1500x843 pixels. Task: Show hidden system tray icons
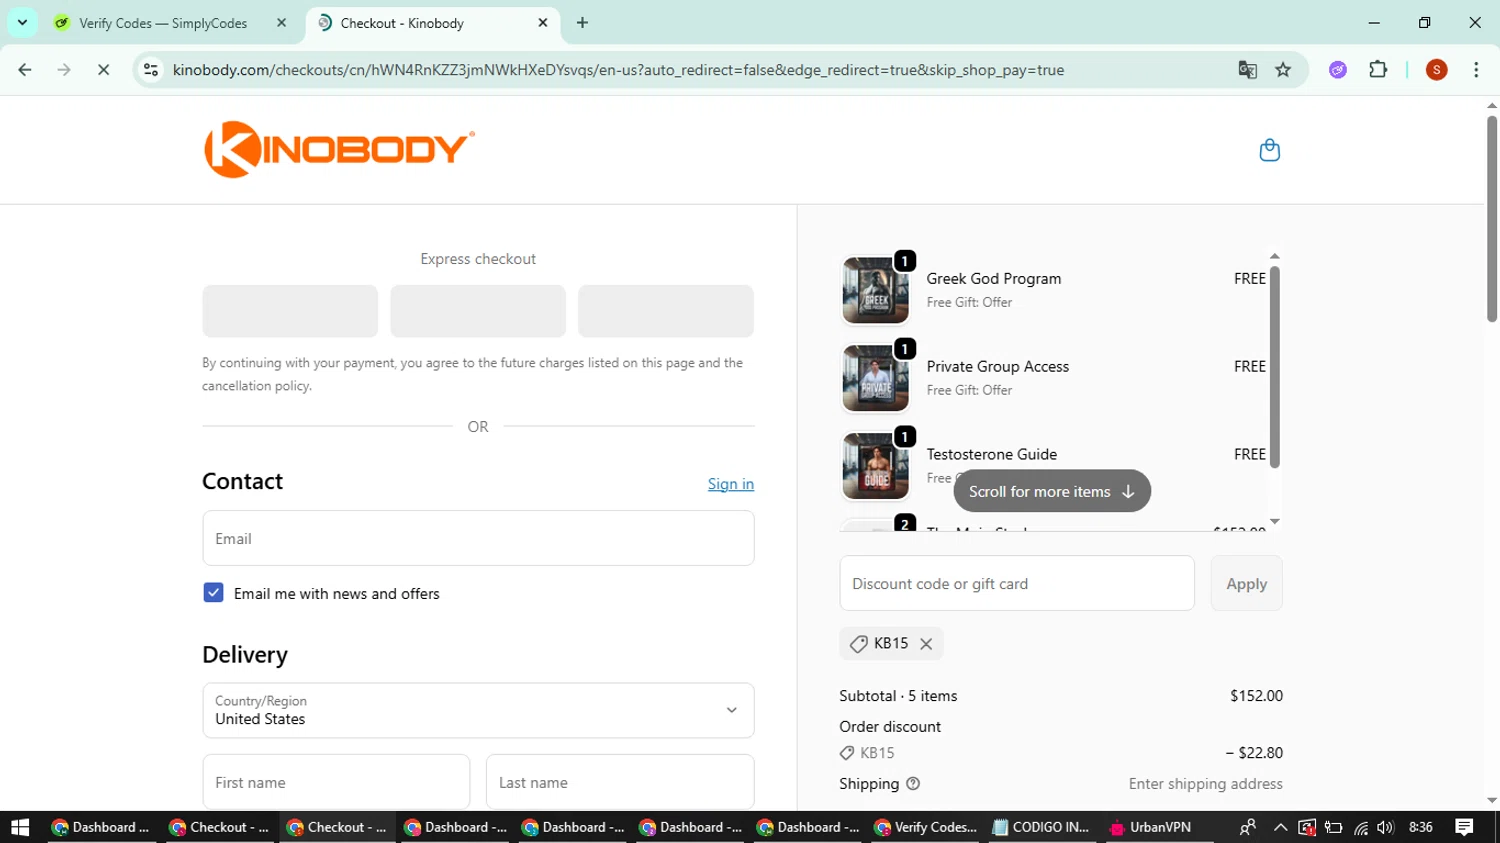point(1280,827)
